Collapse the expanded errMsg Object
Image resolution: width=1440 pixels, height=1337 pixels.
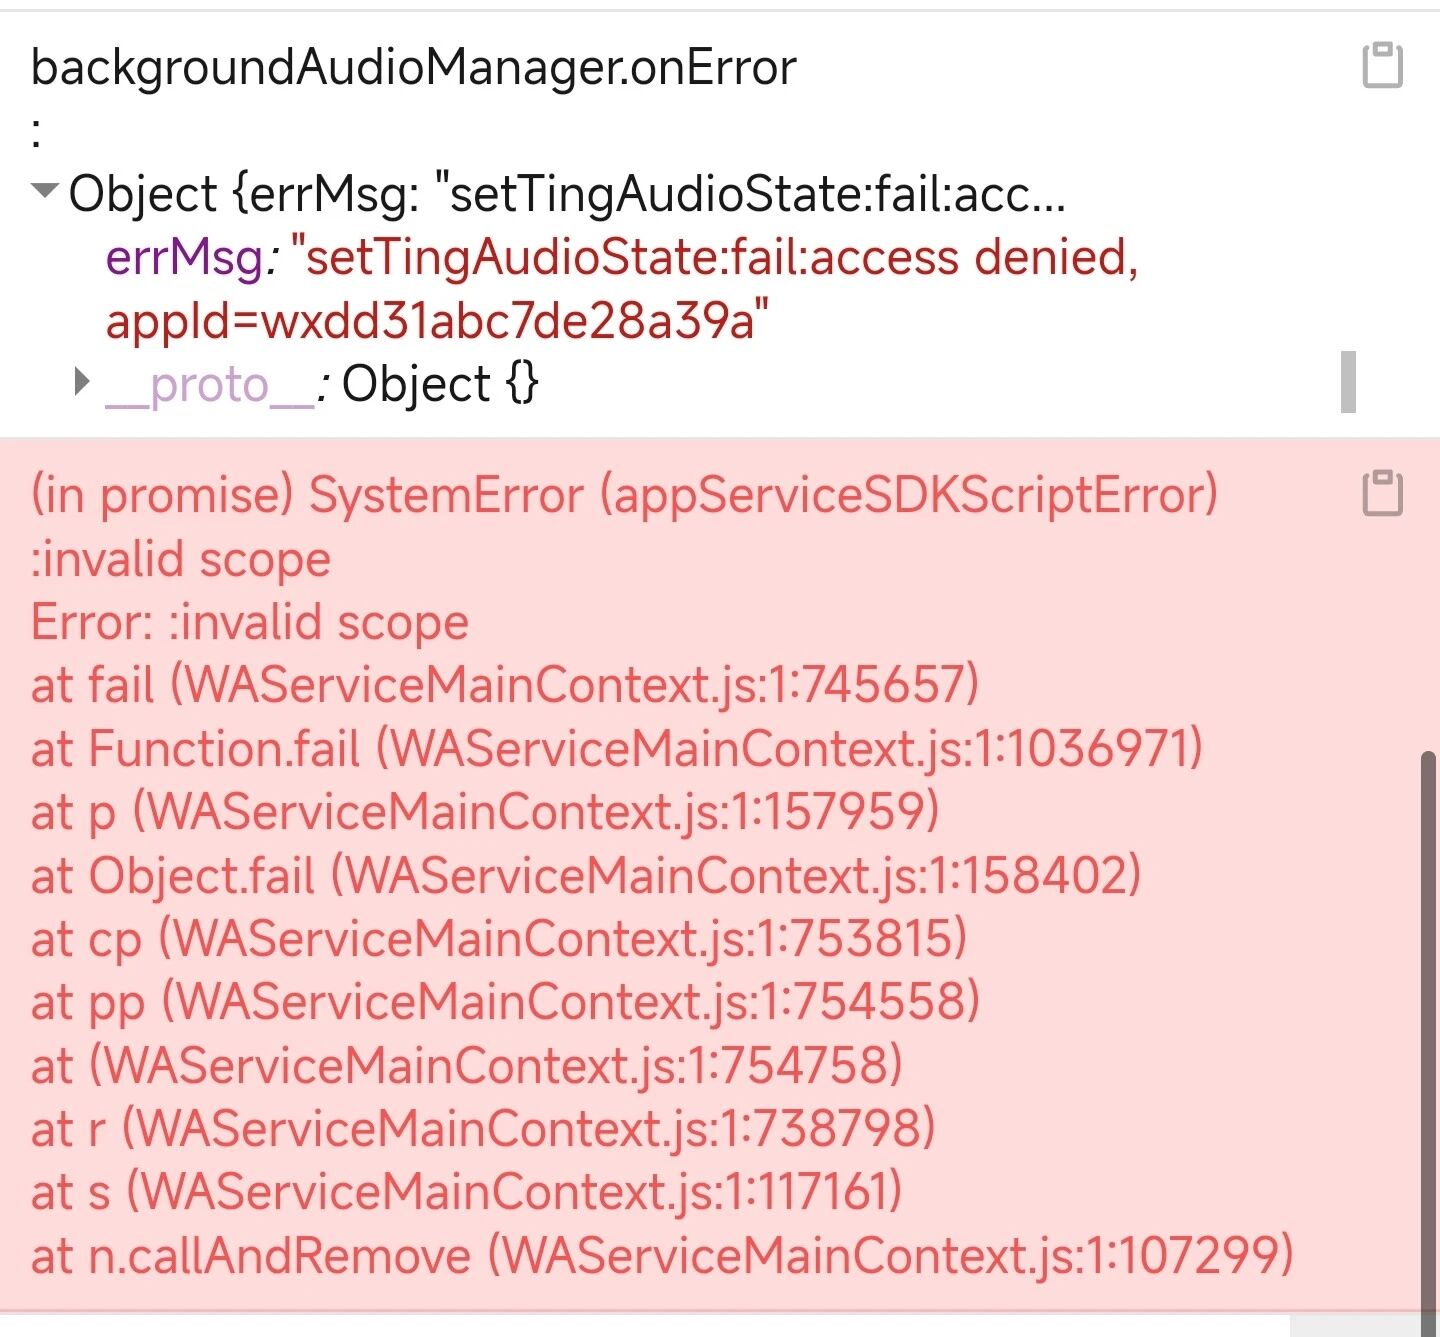point(45,190)
